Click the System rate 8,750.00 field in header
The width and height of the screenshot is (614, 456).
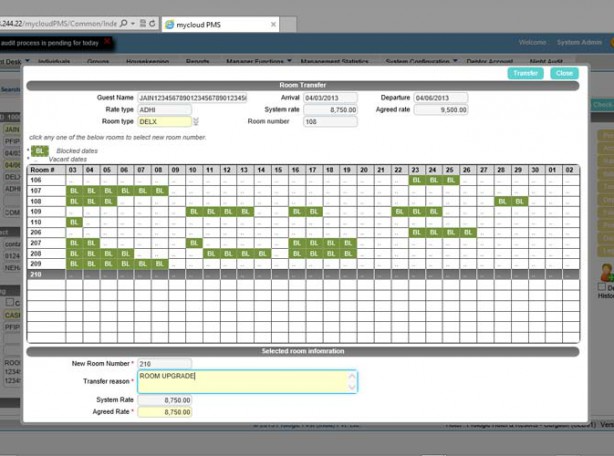[x=330, y=110]
